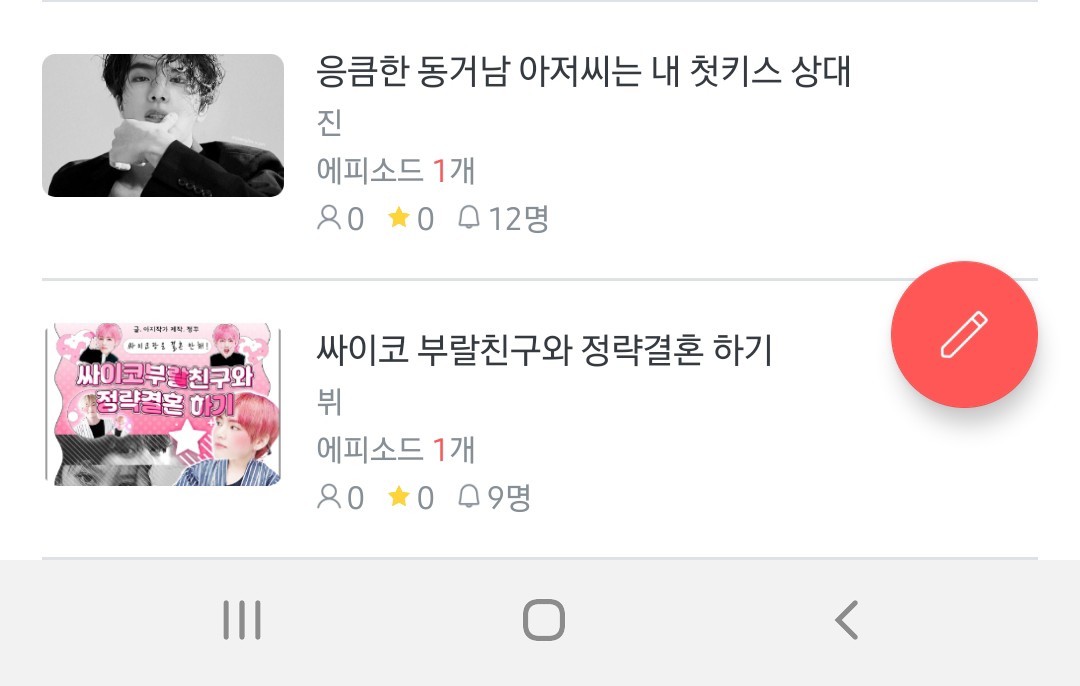Click the 9명 subscriber count text
The width and height of the screenshot is (1080, 686).
click(509, 497)
